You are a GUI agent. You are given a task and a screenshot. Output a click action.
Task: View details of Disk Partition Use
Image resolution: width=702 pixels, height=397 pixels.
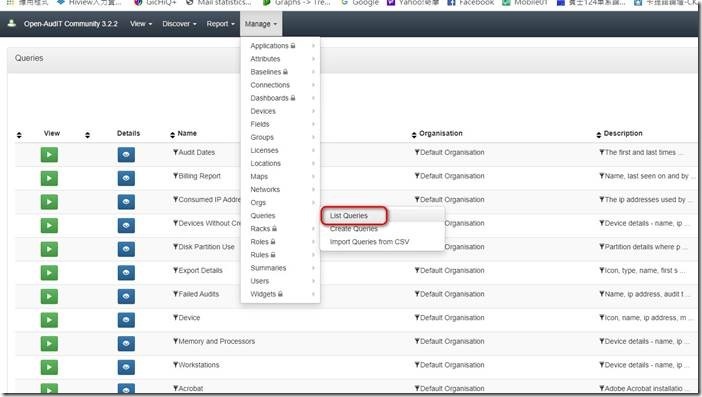(126, 249)
